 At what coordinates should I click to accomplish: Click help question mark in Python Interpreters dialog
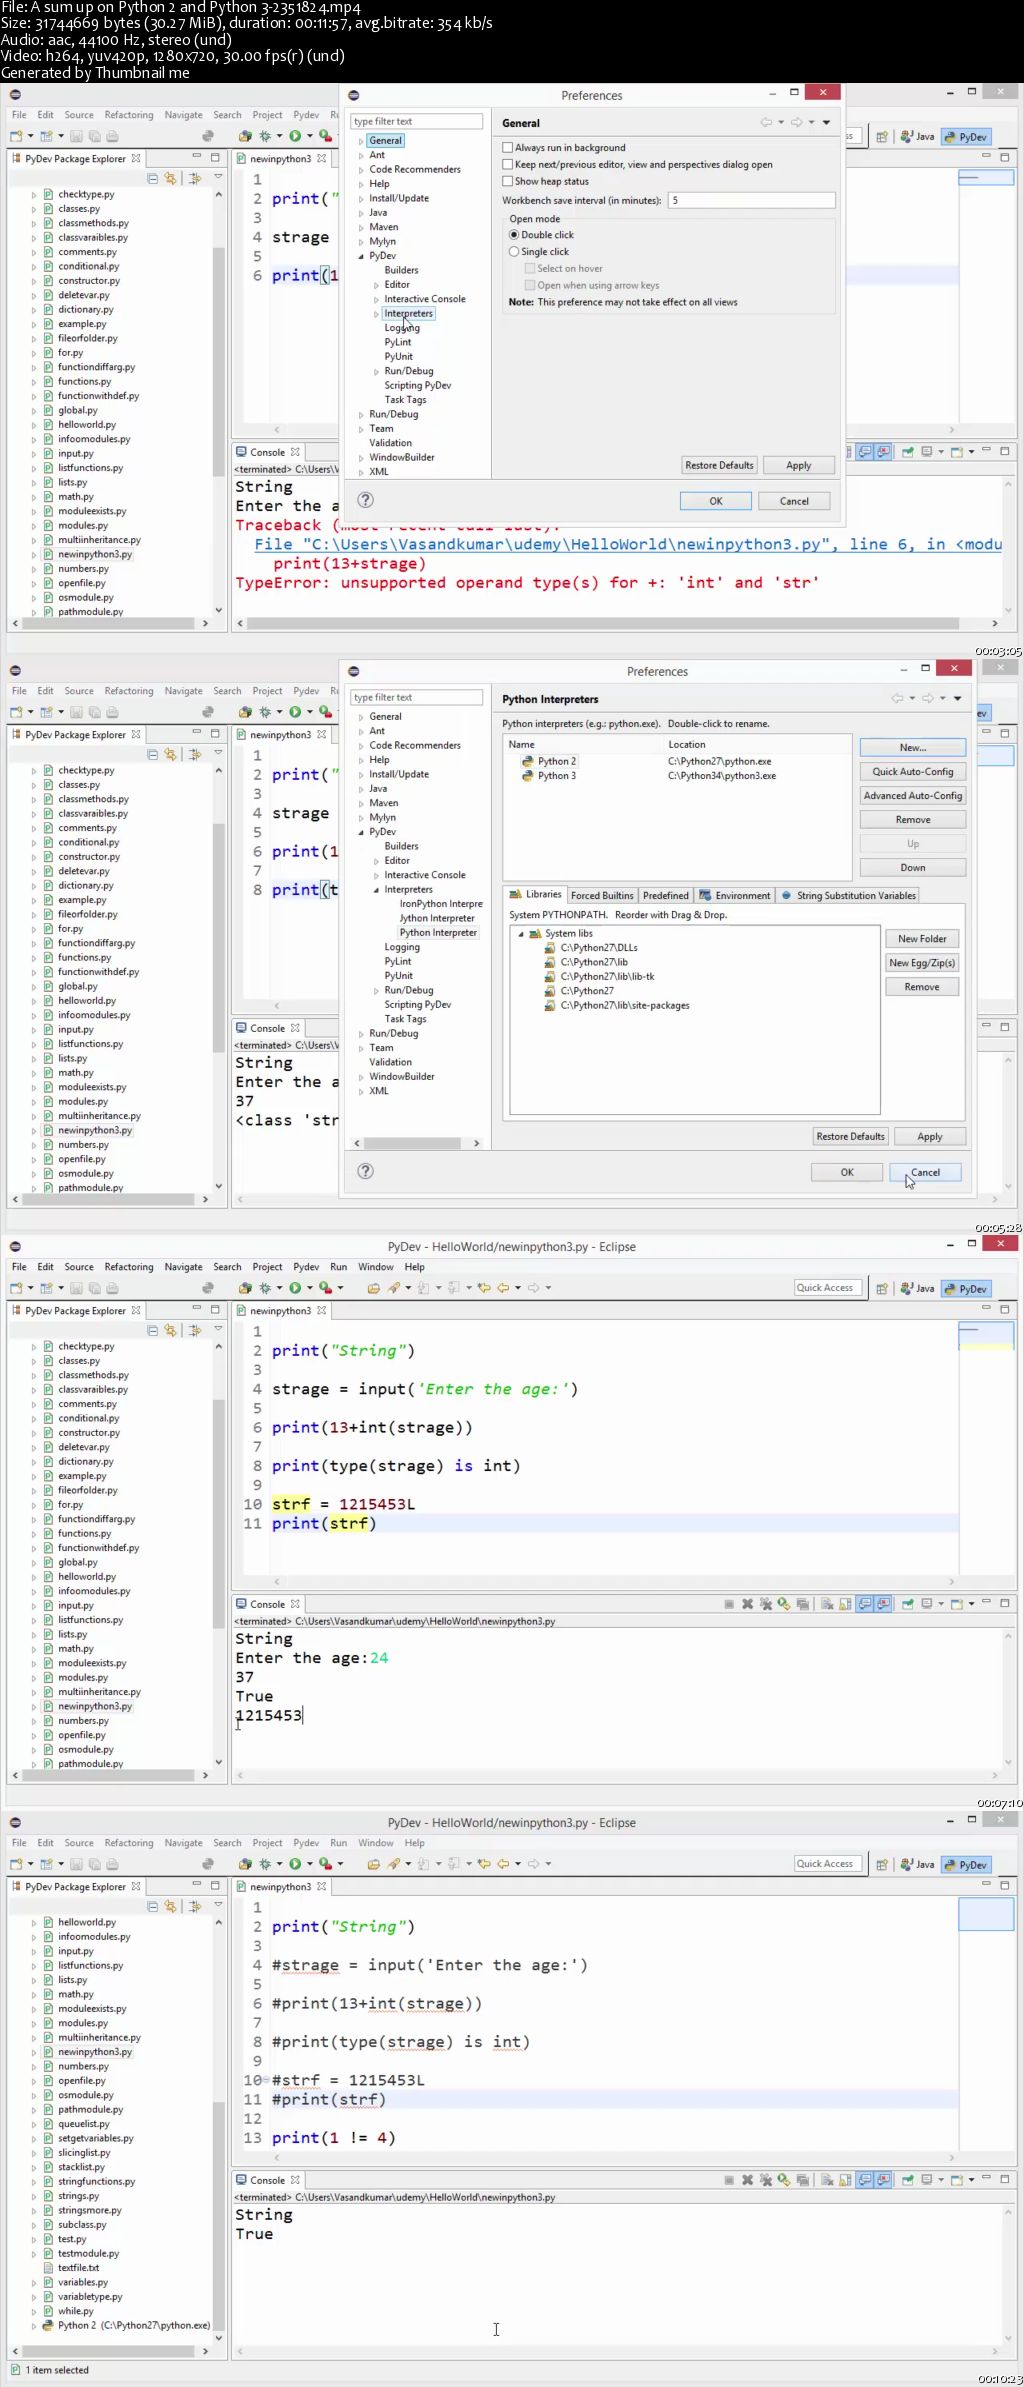coord(366,1171)
